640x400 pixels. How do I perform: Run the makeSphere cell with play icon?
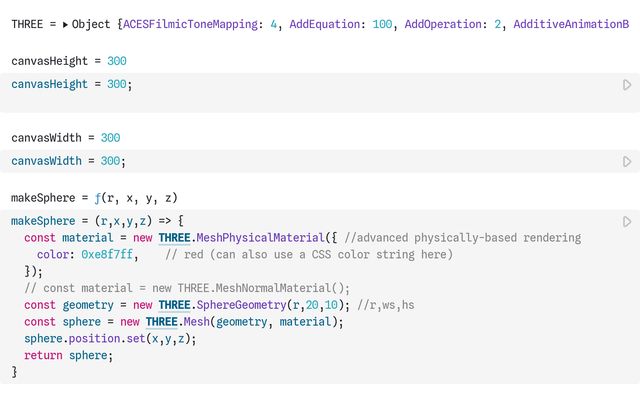[627, 221]
